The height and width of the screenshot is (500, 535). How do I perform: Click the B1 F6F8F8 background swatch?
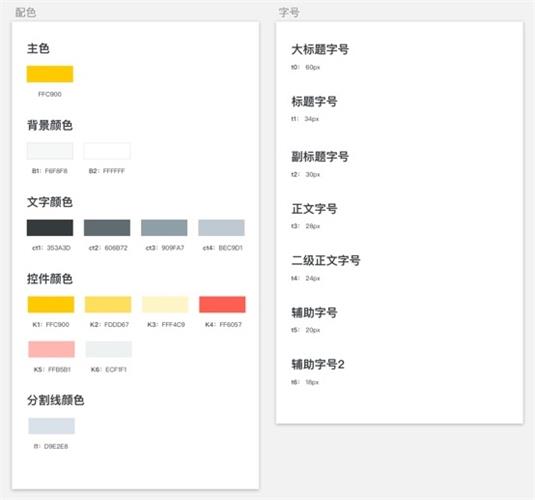click(x=50, y=151)
